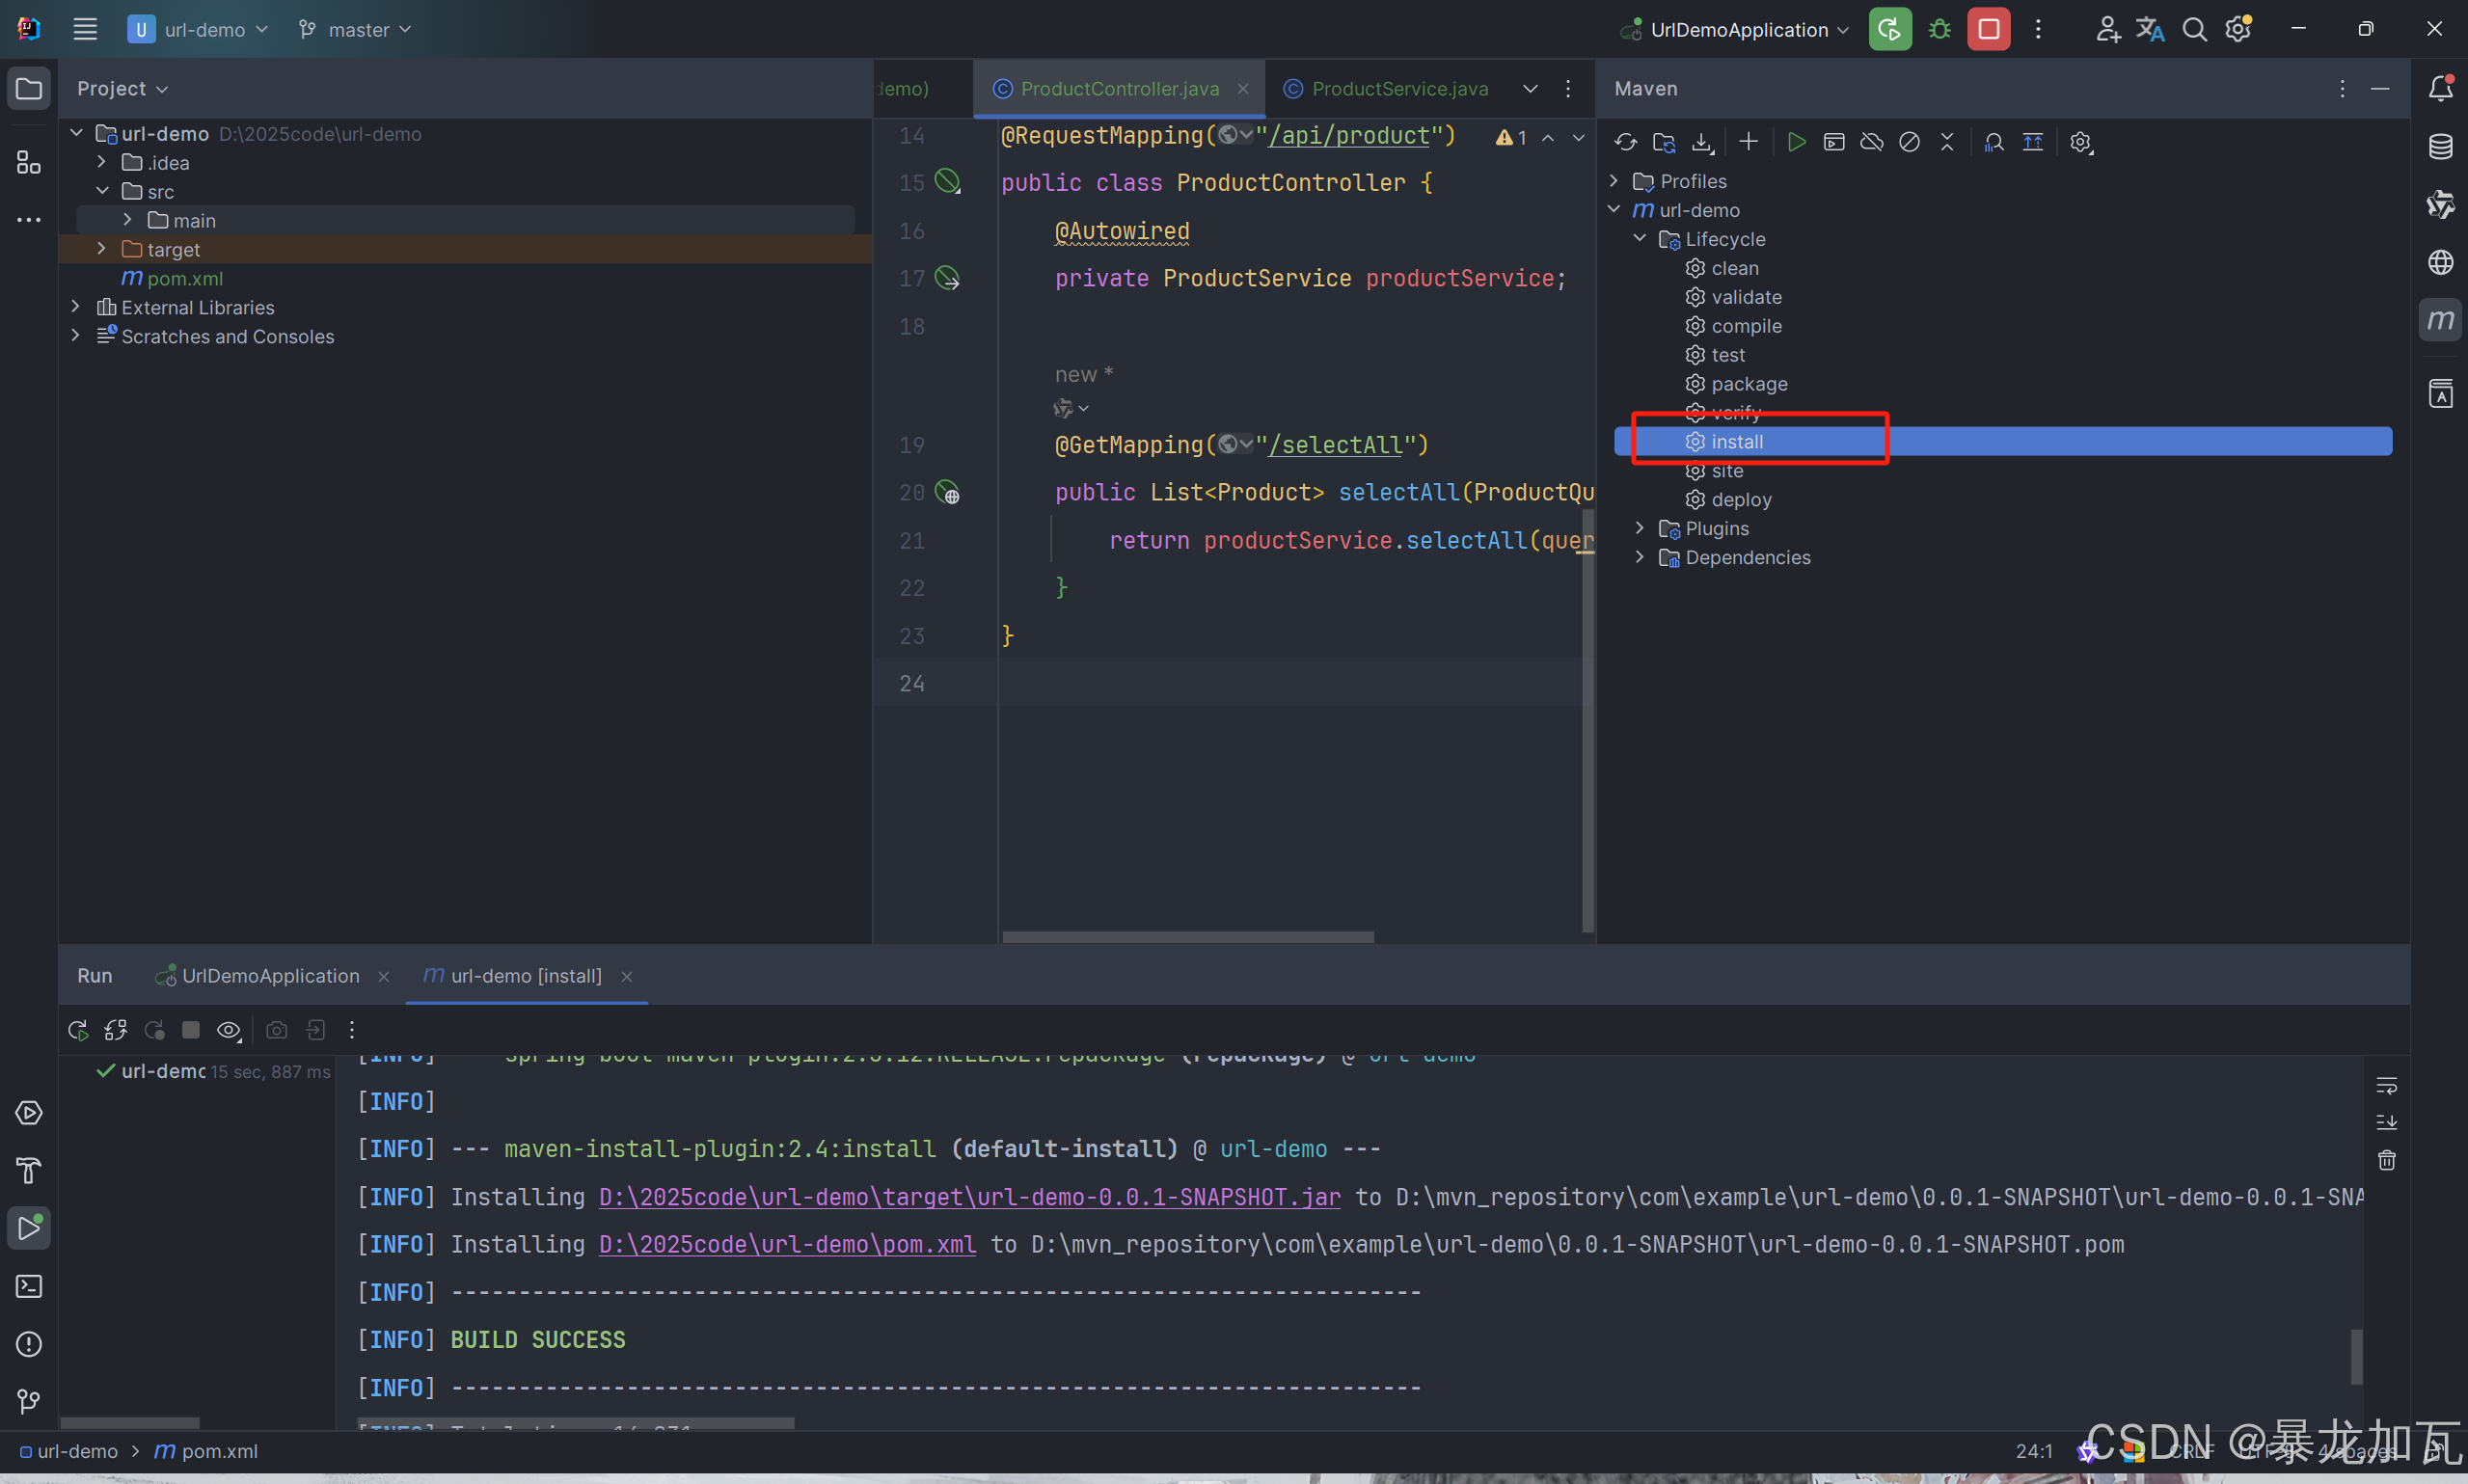The image size is (2468, 1484).
Task: Open the pom.xml install path link
Action: point(787,1244)
